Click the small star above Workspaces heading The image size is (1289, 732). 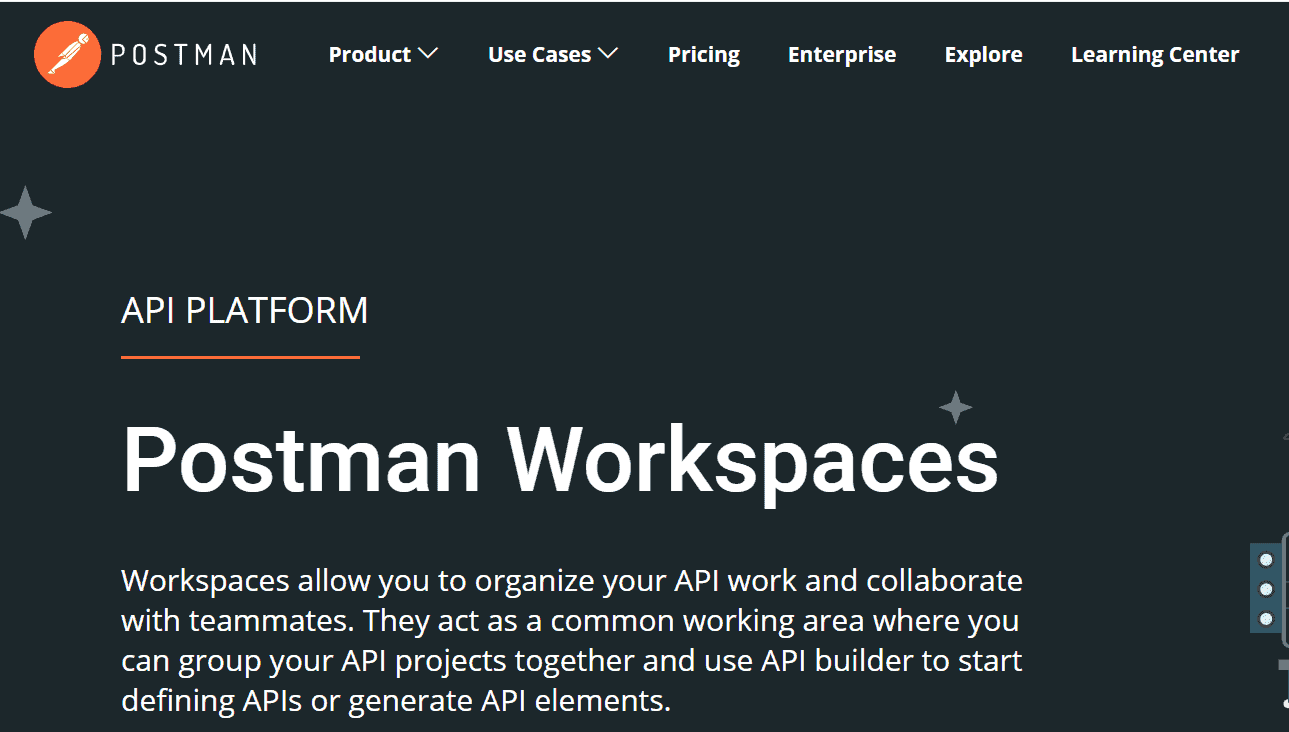[956, 407]
